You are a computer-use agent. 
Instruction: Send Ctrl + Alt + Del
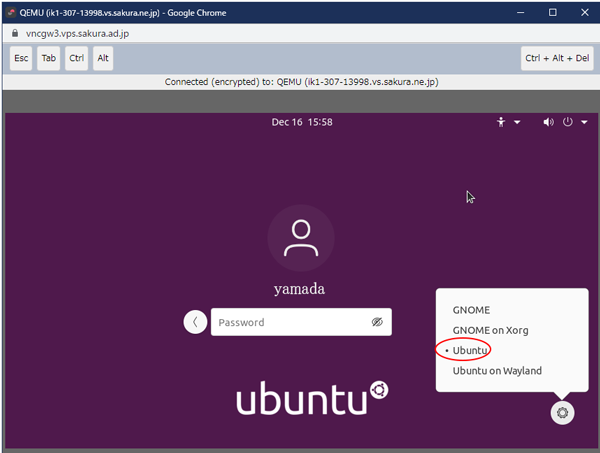point(557,58)
